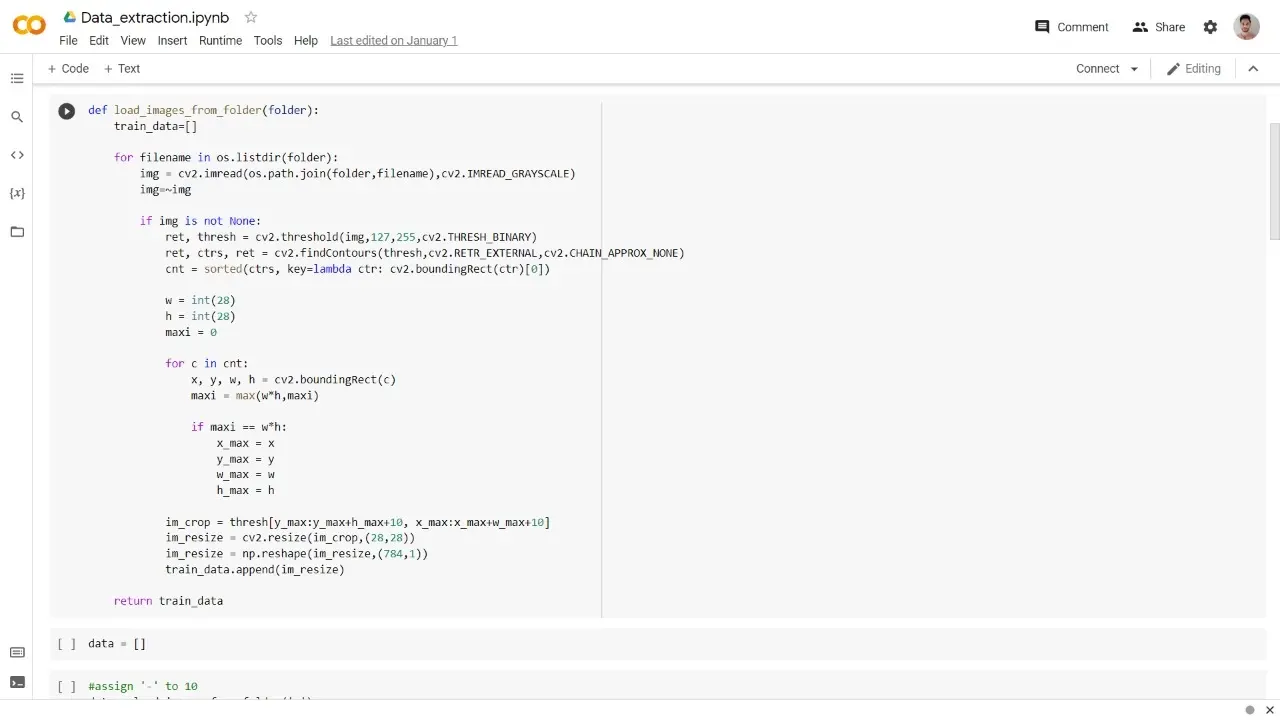Viewport: 1280px width, 720px height.
Task: Open the code snippets panel icon
Action: point(17,155)
